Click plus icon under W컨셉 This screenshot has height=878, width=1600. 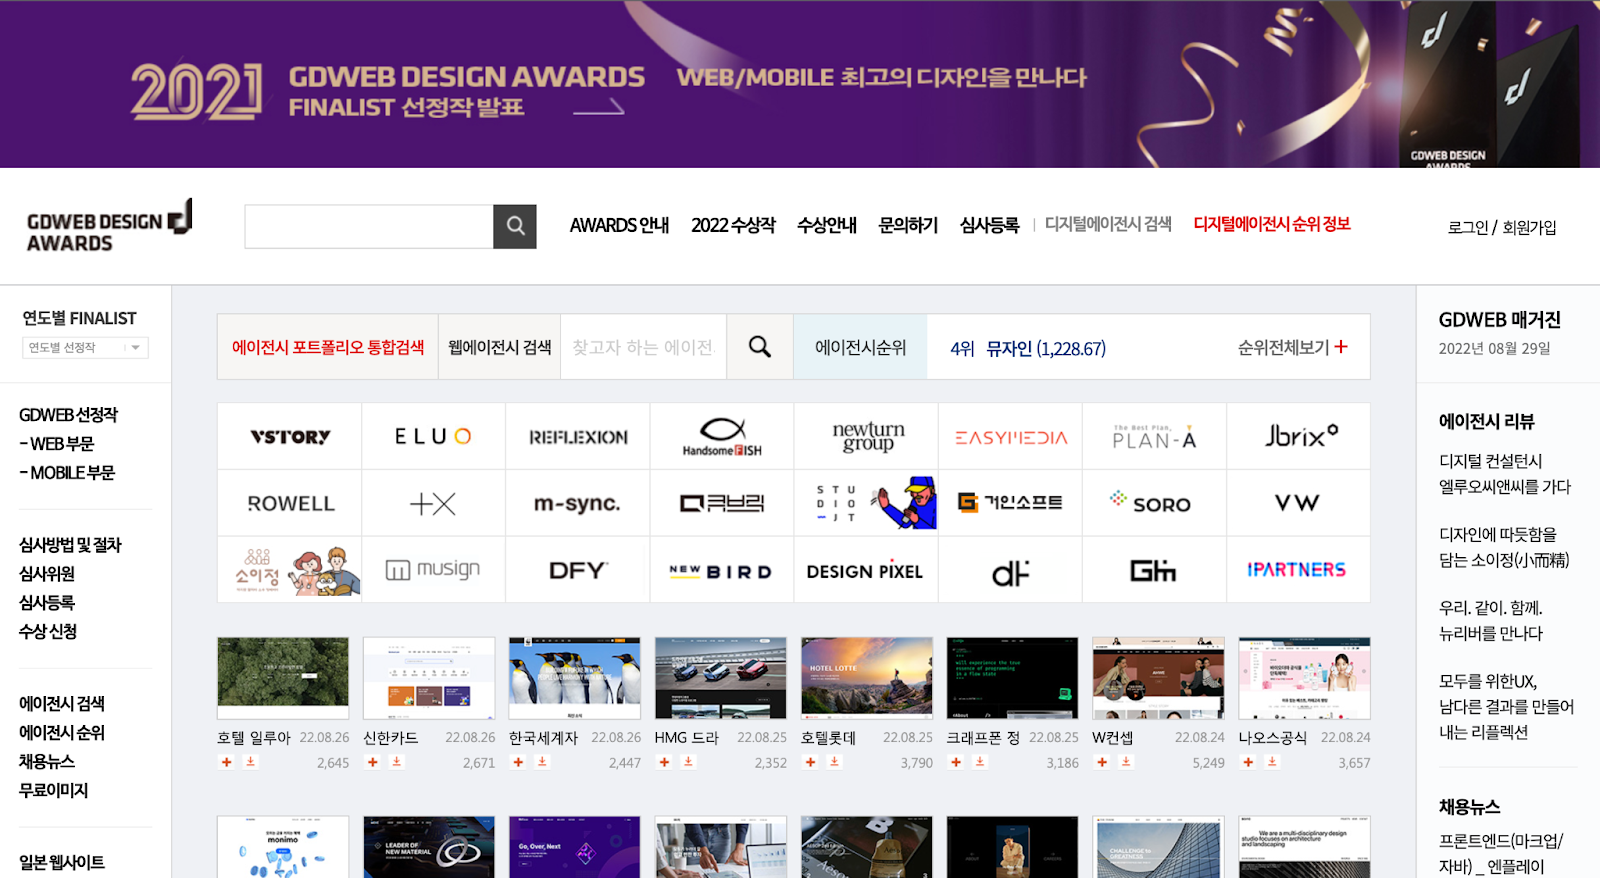tap(1103, 762)
